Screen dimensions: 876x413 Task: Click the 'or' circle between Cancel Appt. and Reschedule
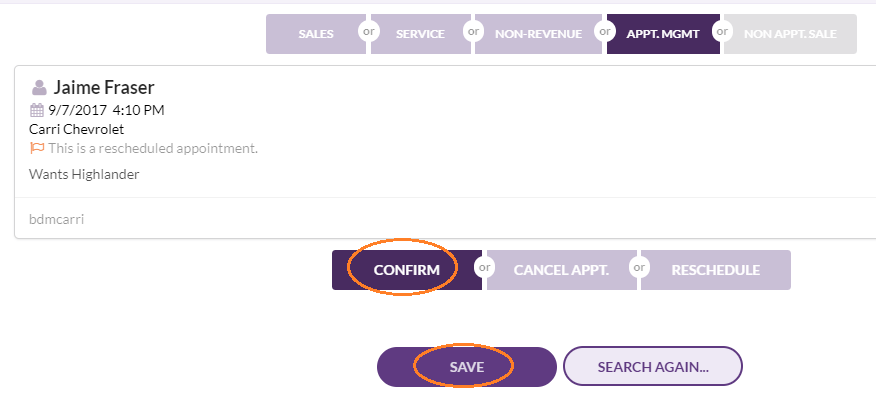pyautogui.click(x=639, y=267)
